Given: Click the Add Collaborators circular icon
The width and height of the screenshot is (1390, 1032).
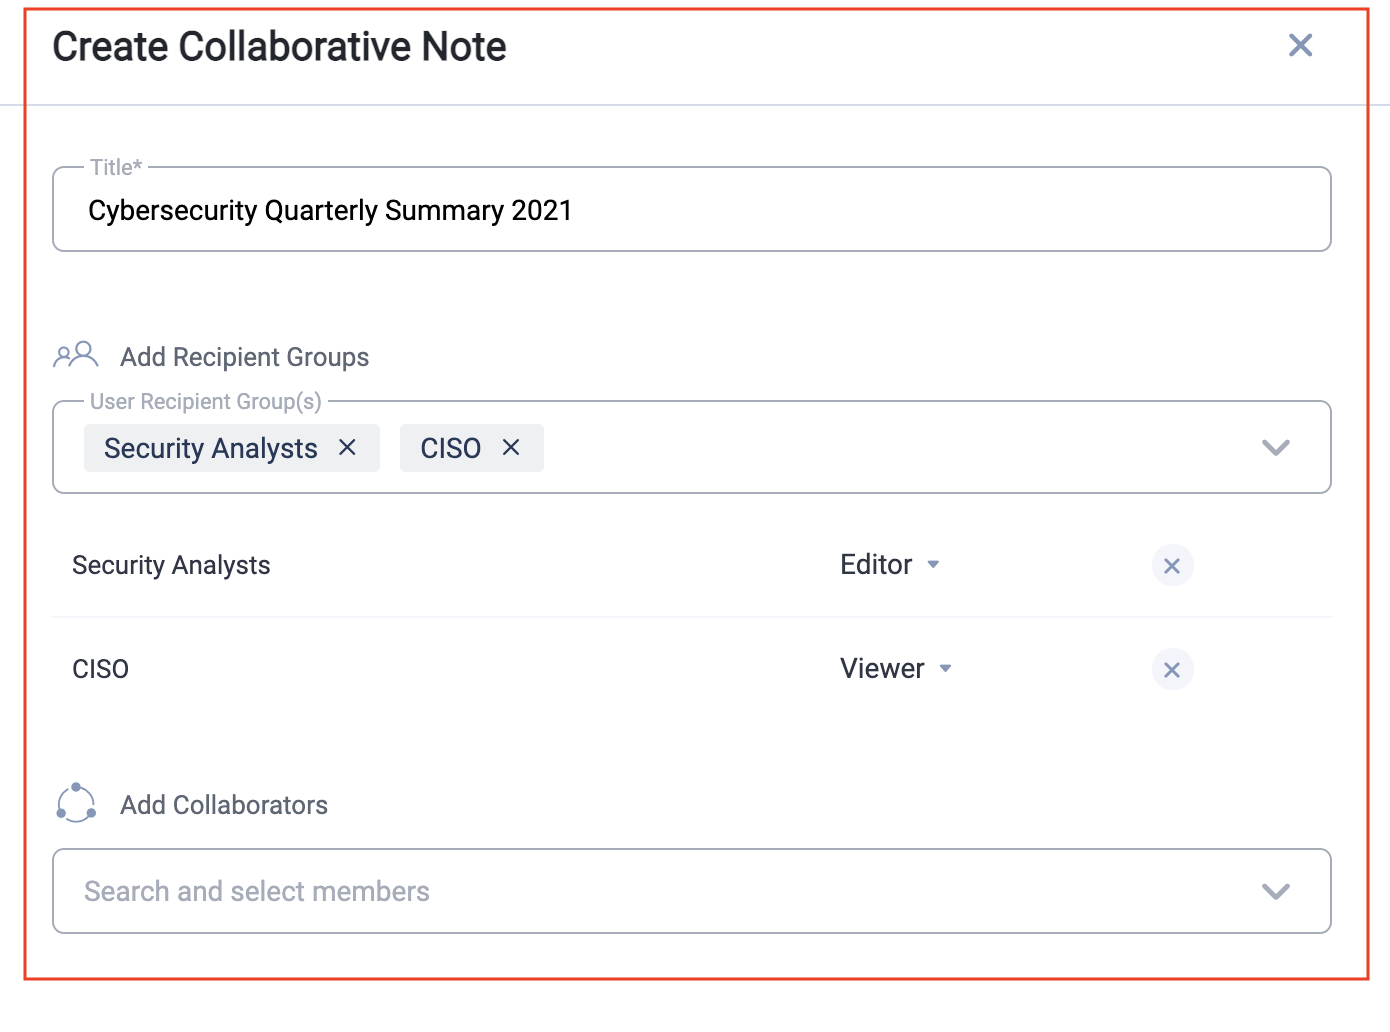Looking at the screenshot, I should click(76, 803).
